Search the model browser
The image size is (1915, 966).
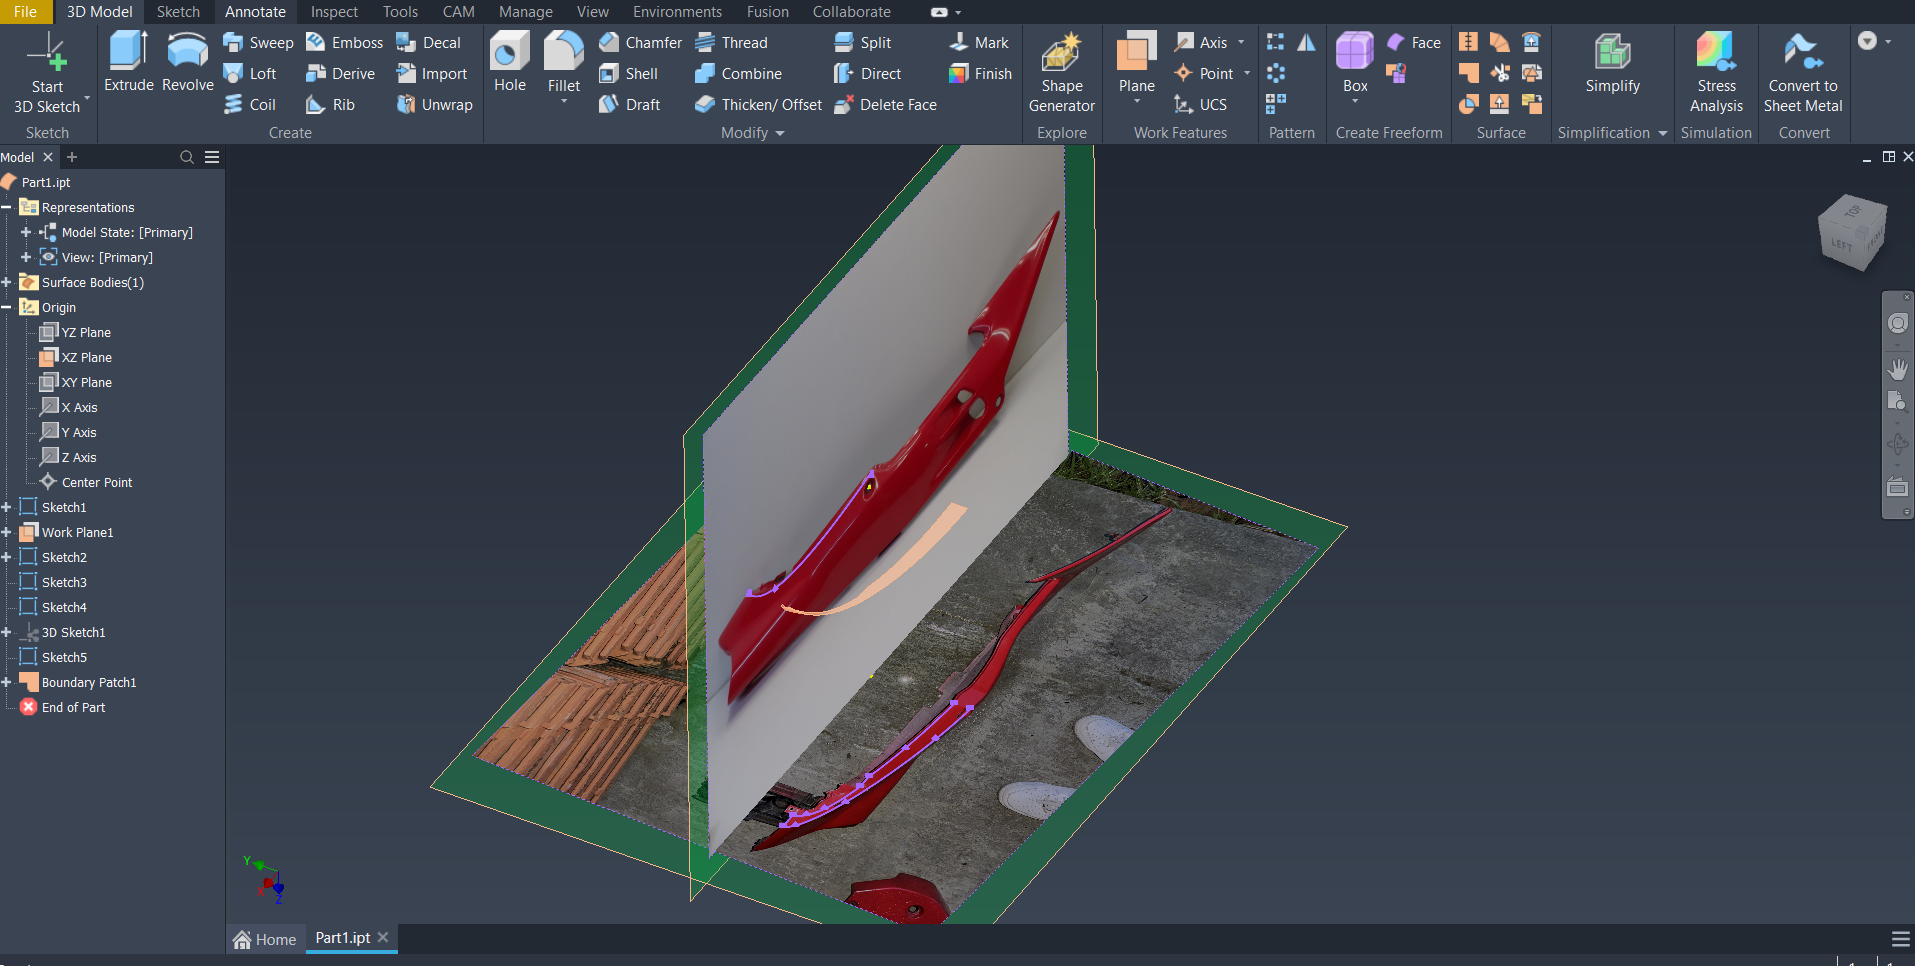click(x=187, y=158)
